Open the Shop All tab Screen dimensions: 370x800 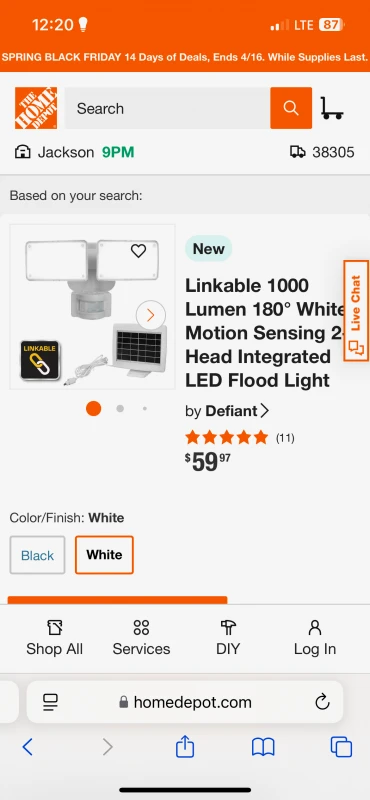click(x=55, y=638)
